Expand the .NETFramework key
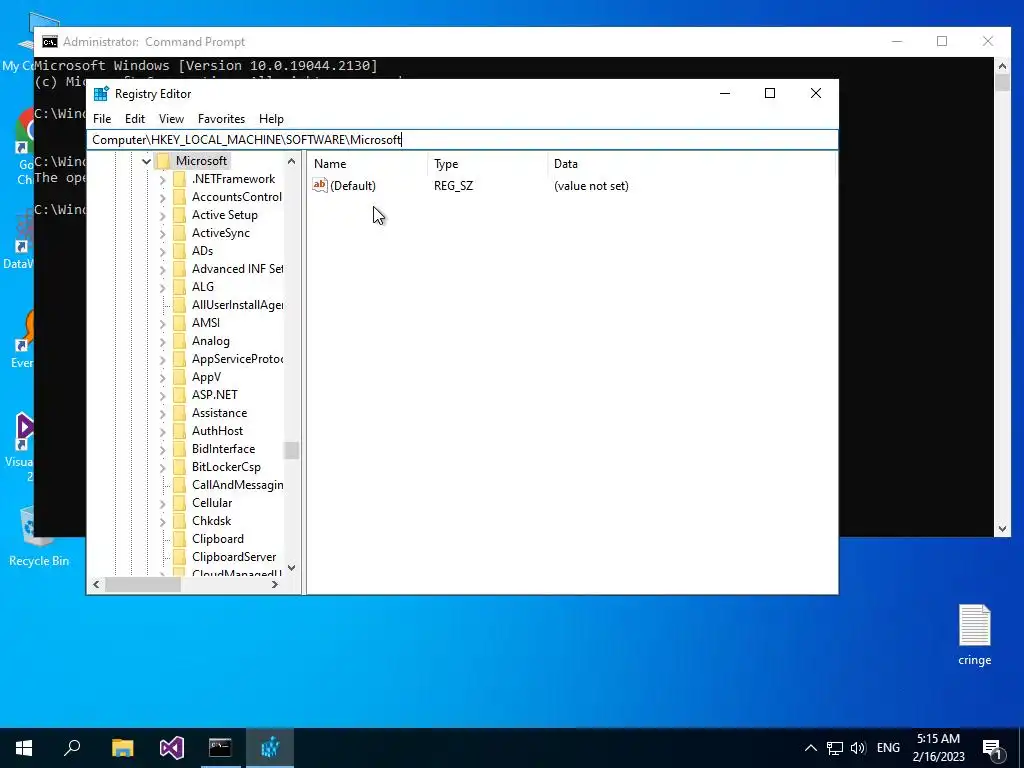1024x768 pixels. 163,179
